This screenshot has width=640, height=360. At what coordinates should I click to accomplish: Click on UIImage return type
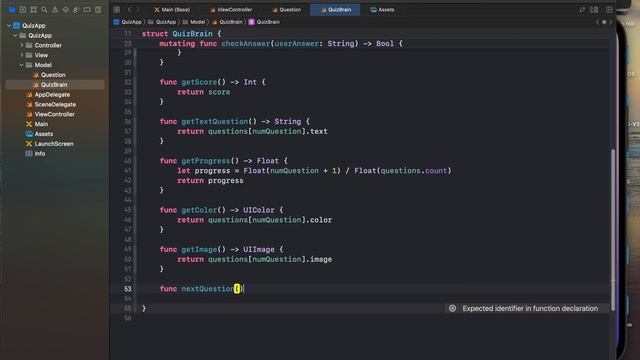(x=259, y=249)
